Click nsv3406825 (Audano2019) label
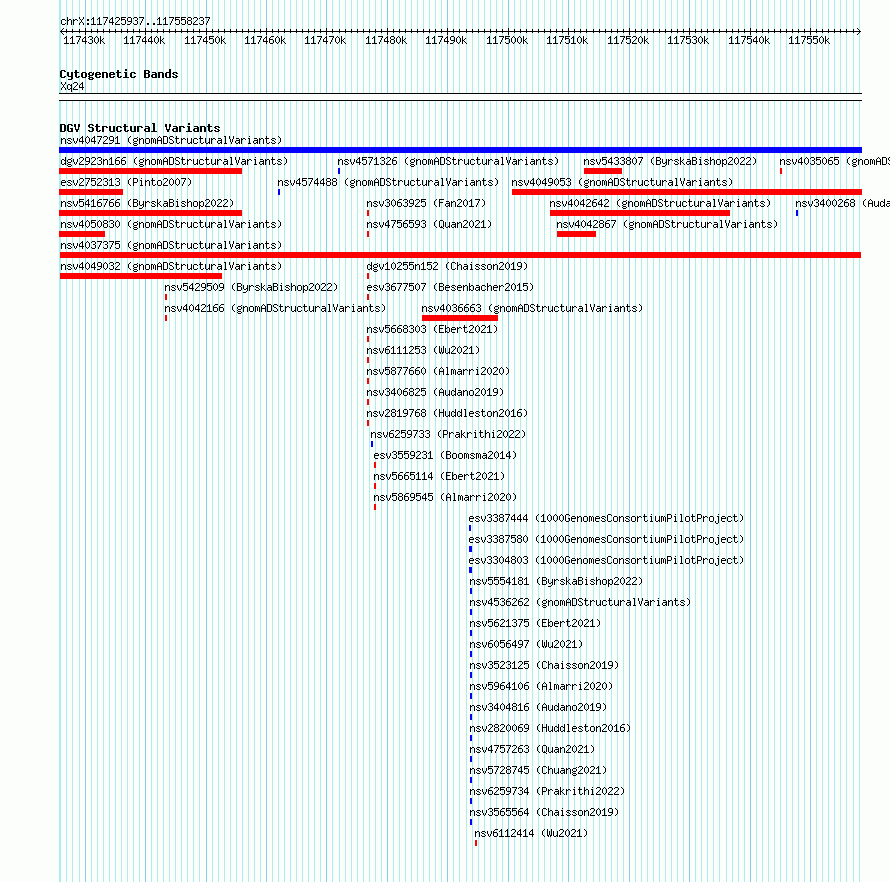The height and width of the screenshot is (882, 890). pyautogui.click(x=435, y=392)
